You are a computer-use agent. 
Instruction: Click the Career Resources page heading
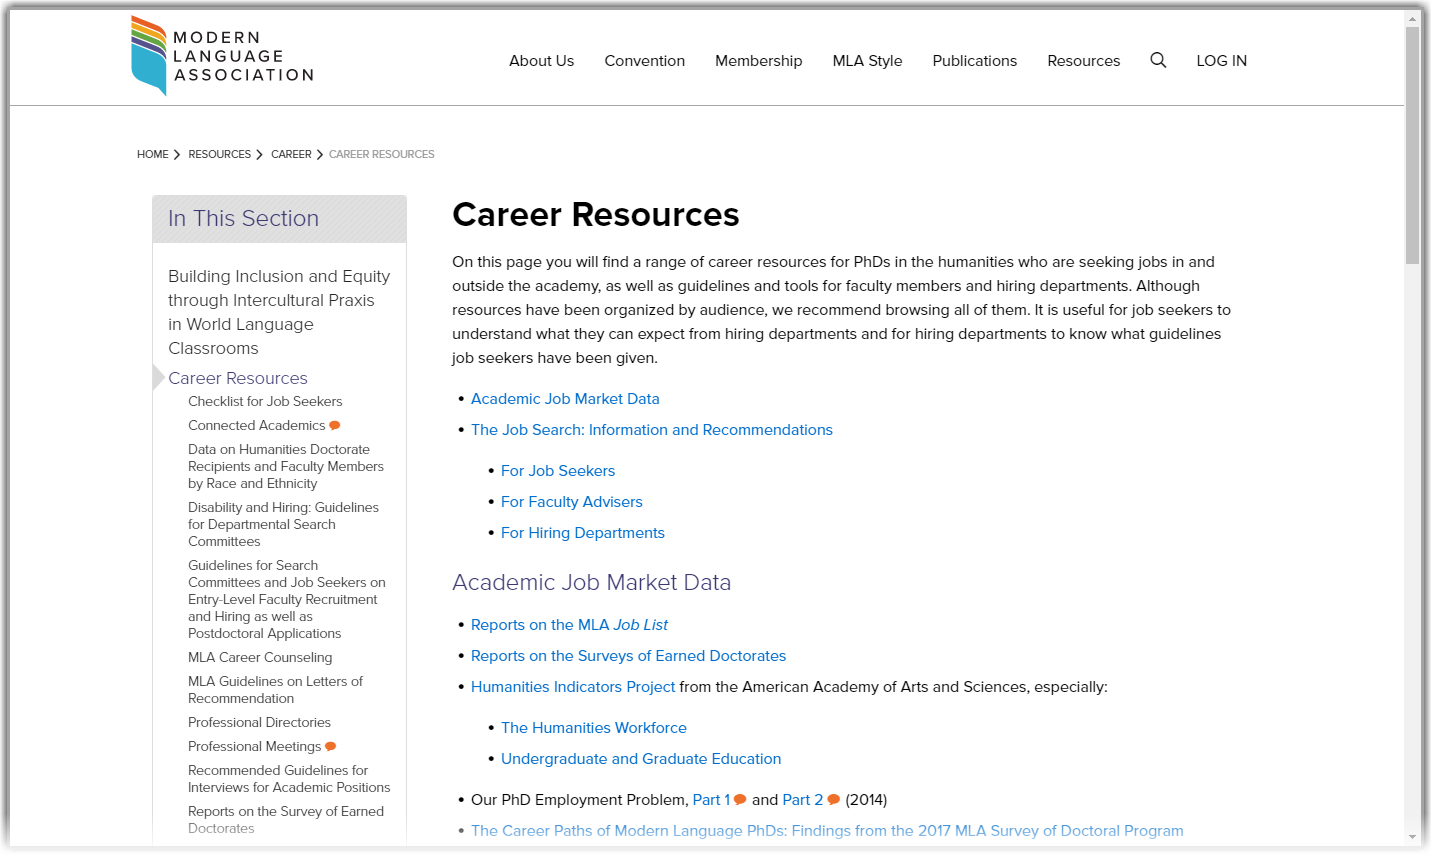click(x=596, y=215)
